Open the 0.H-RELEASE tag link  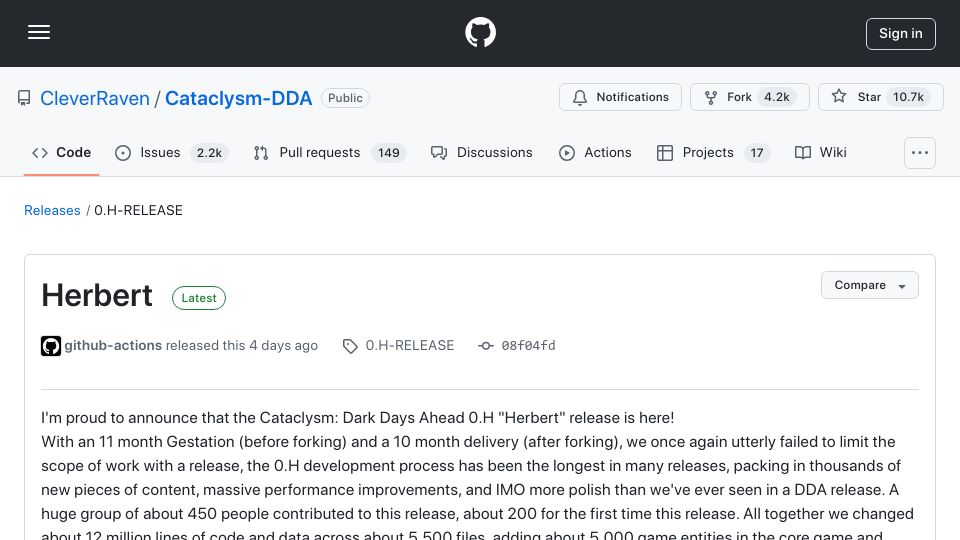point(410,345)
